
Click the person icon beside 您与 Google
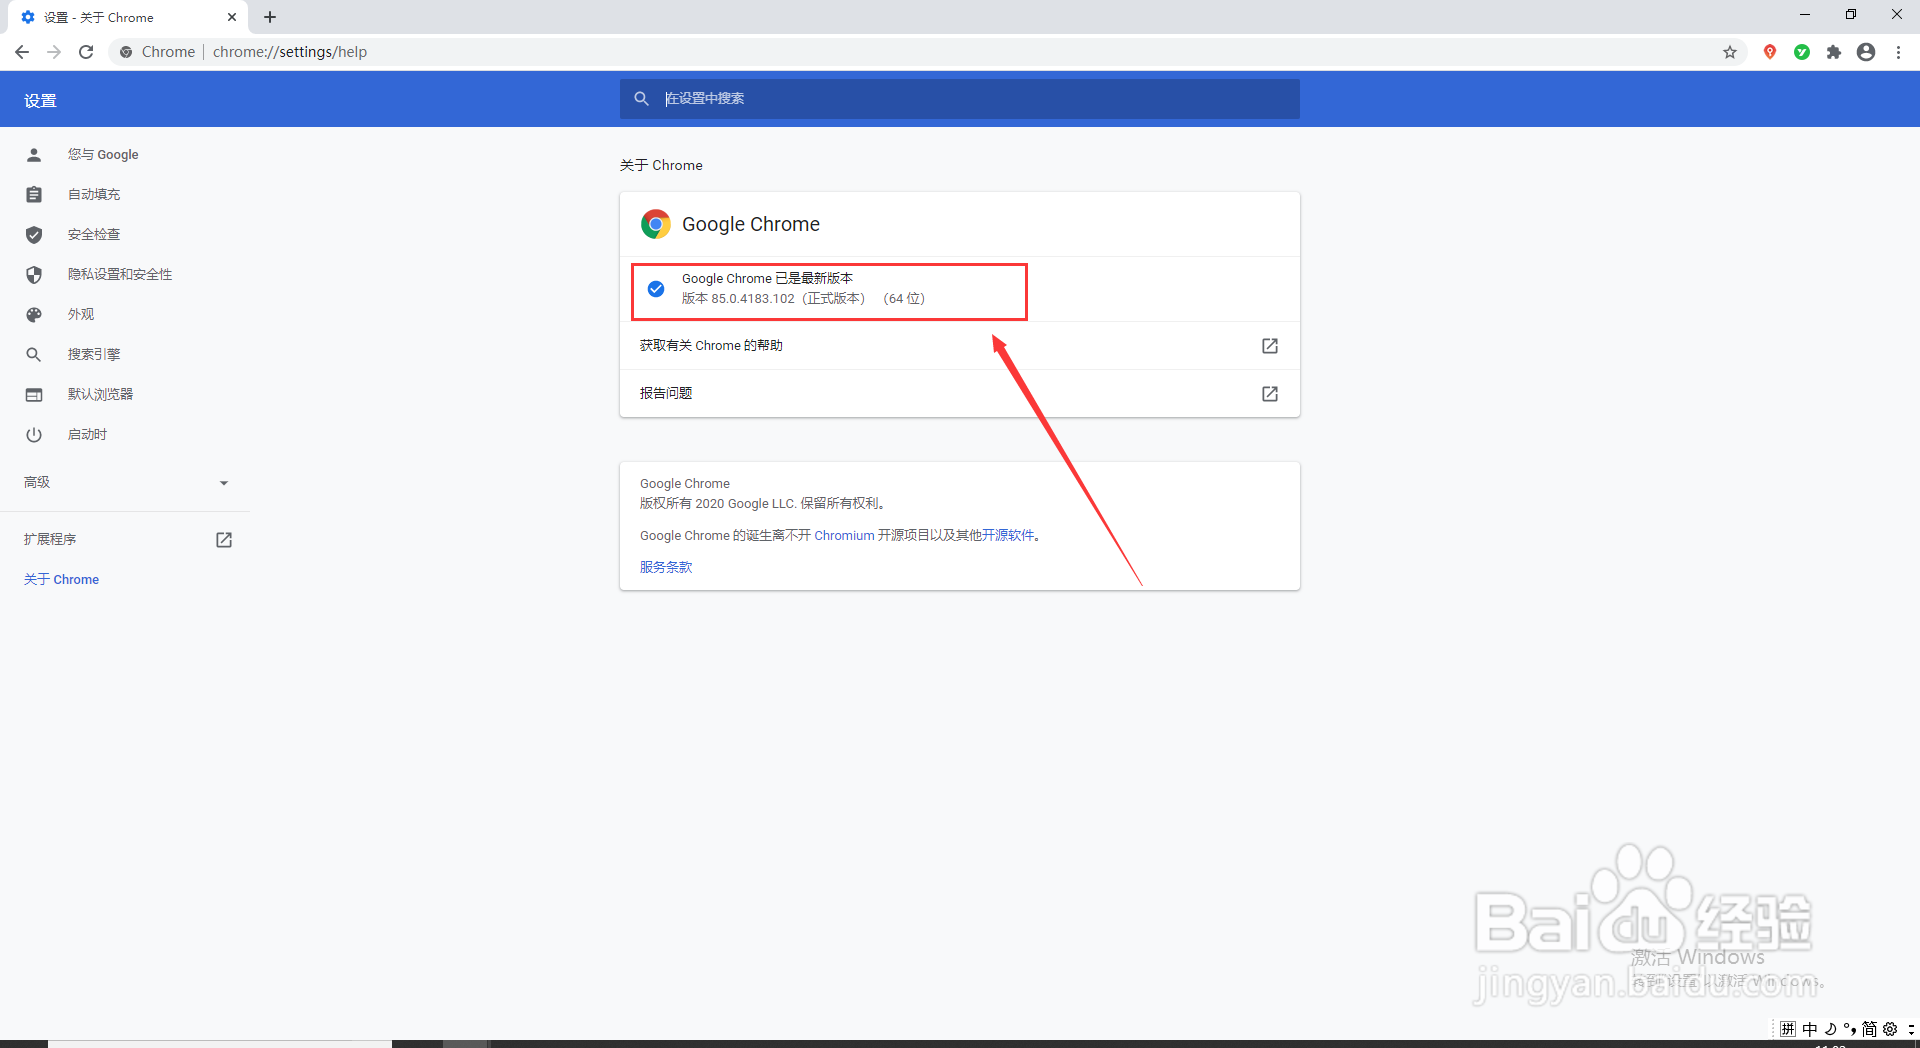34,154
